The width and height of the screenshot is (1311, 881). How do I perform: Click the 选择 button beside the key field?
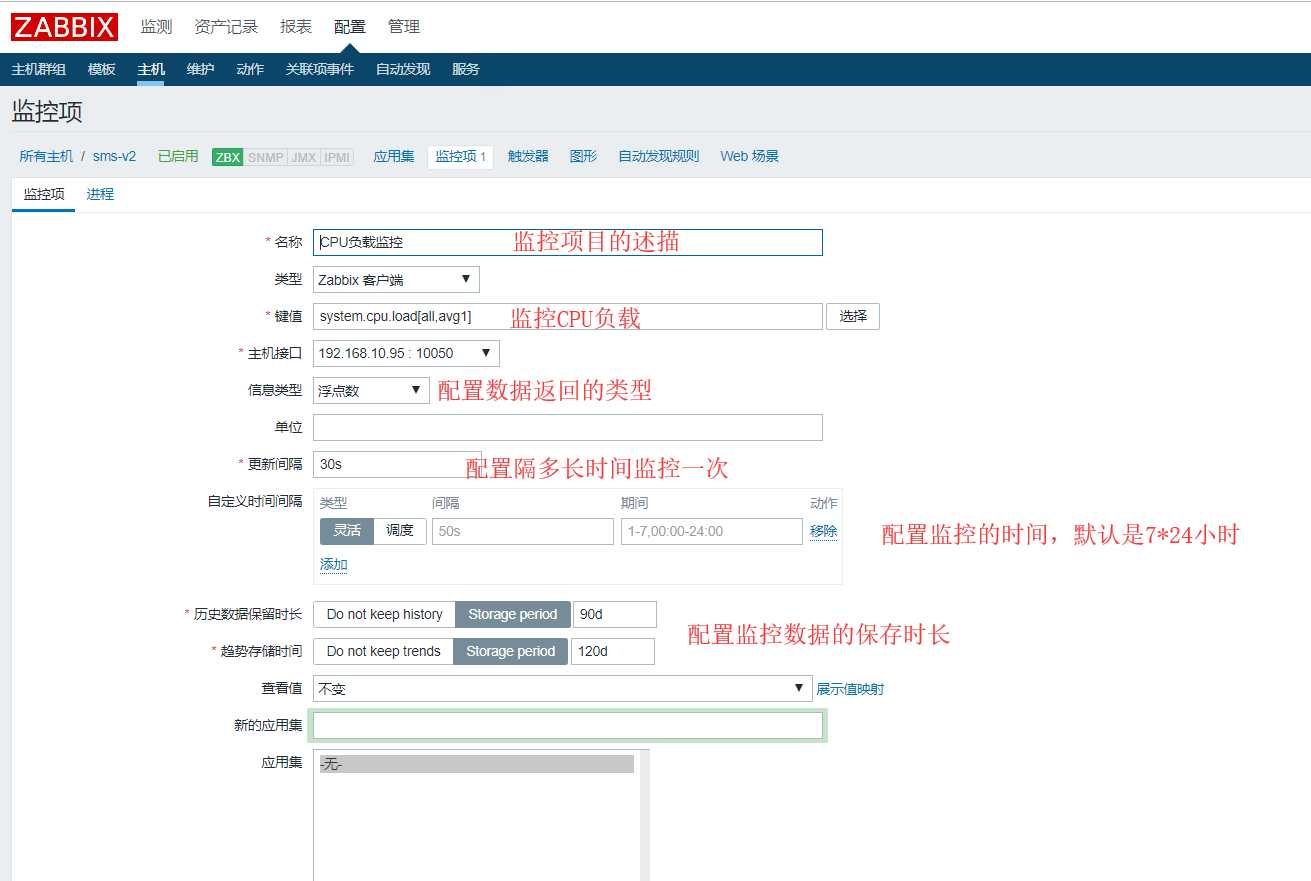pyautogui.click(x=853, y=316)
